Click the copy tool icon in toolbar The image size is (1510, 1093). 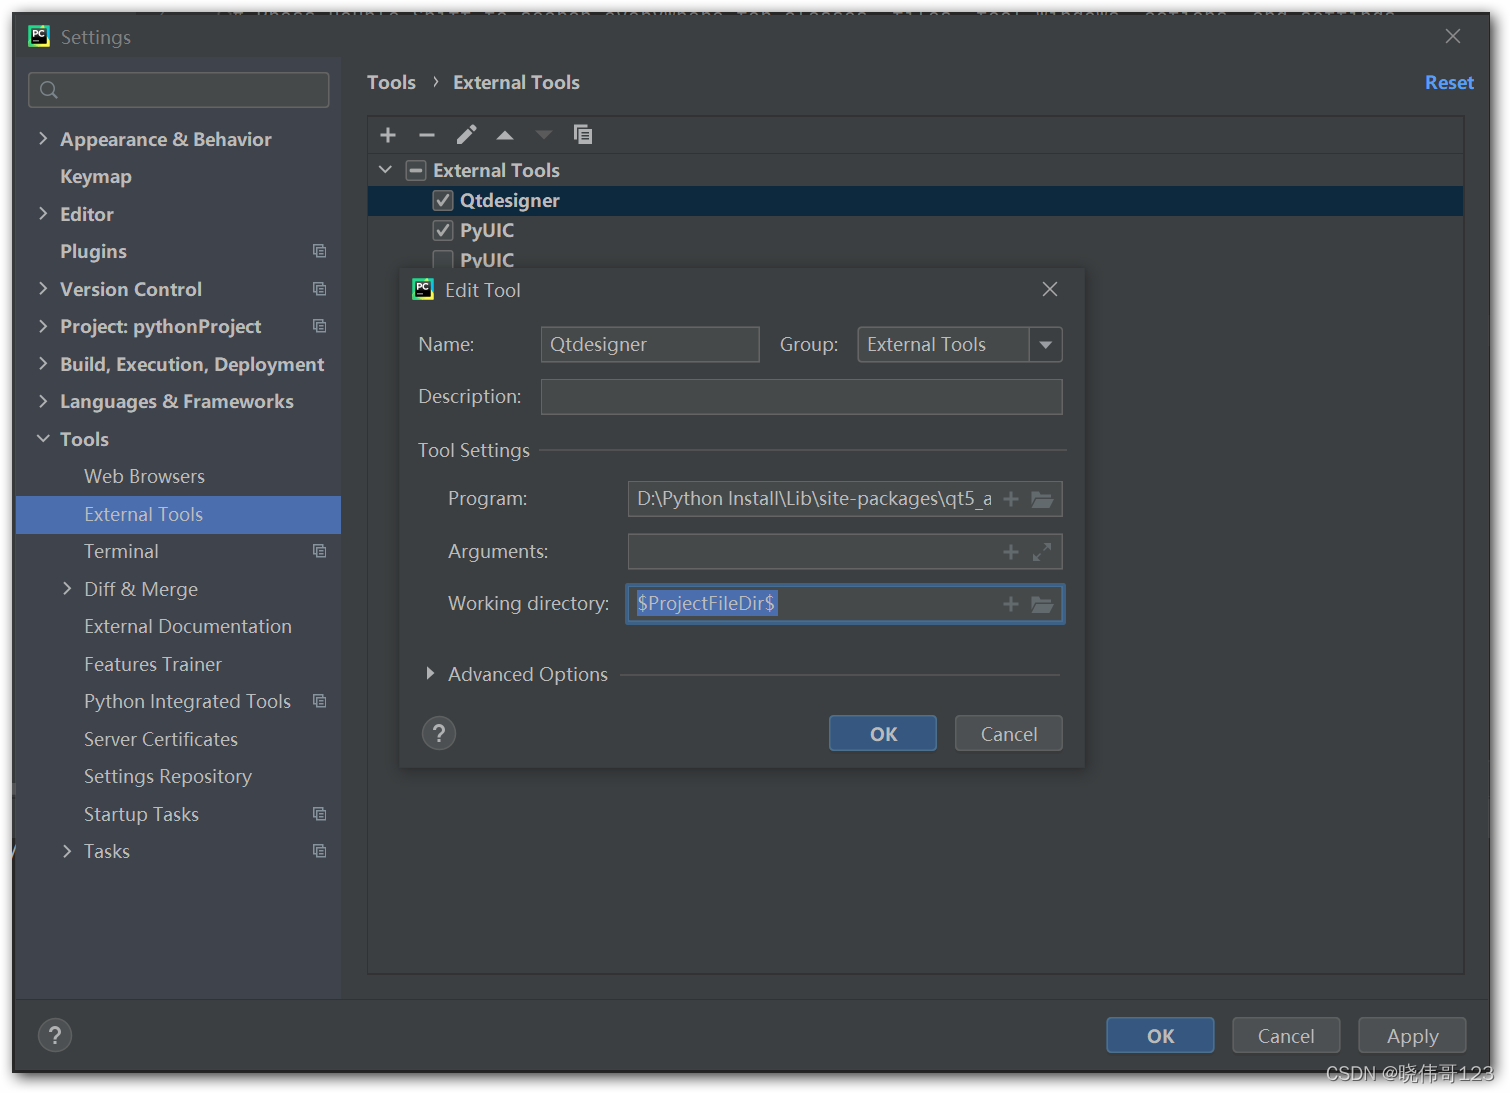coord(583,135)
